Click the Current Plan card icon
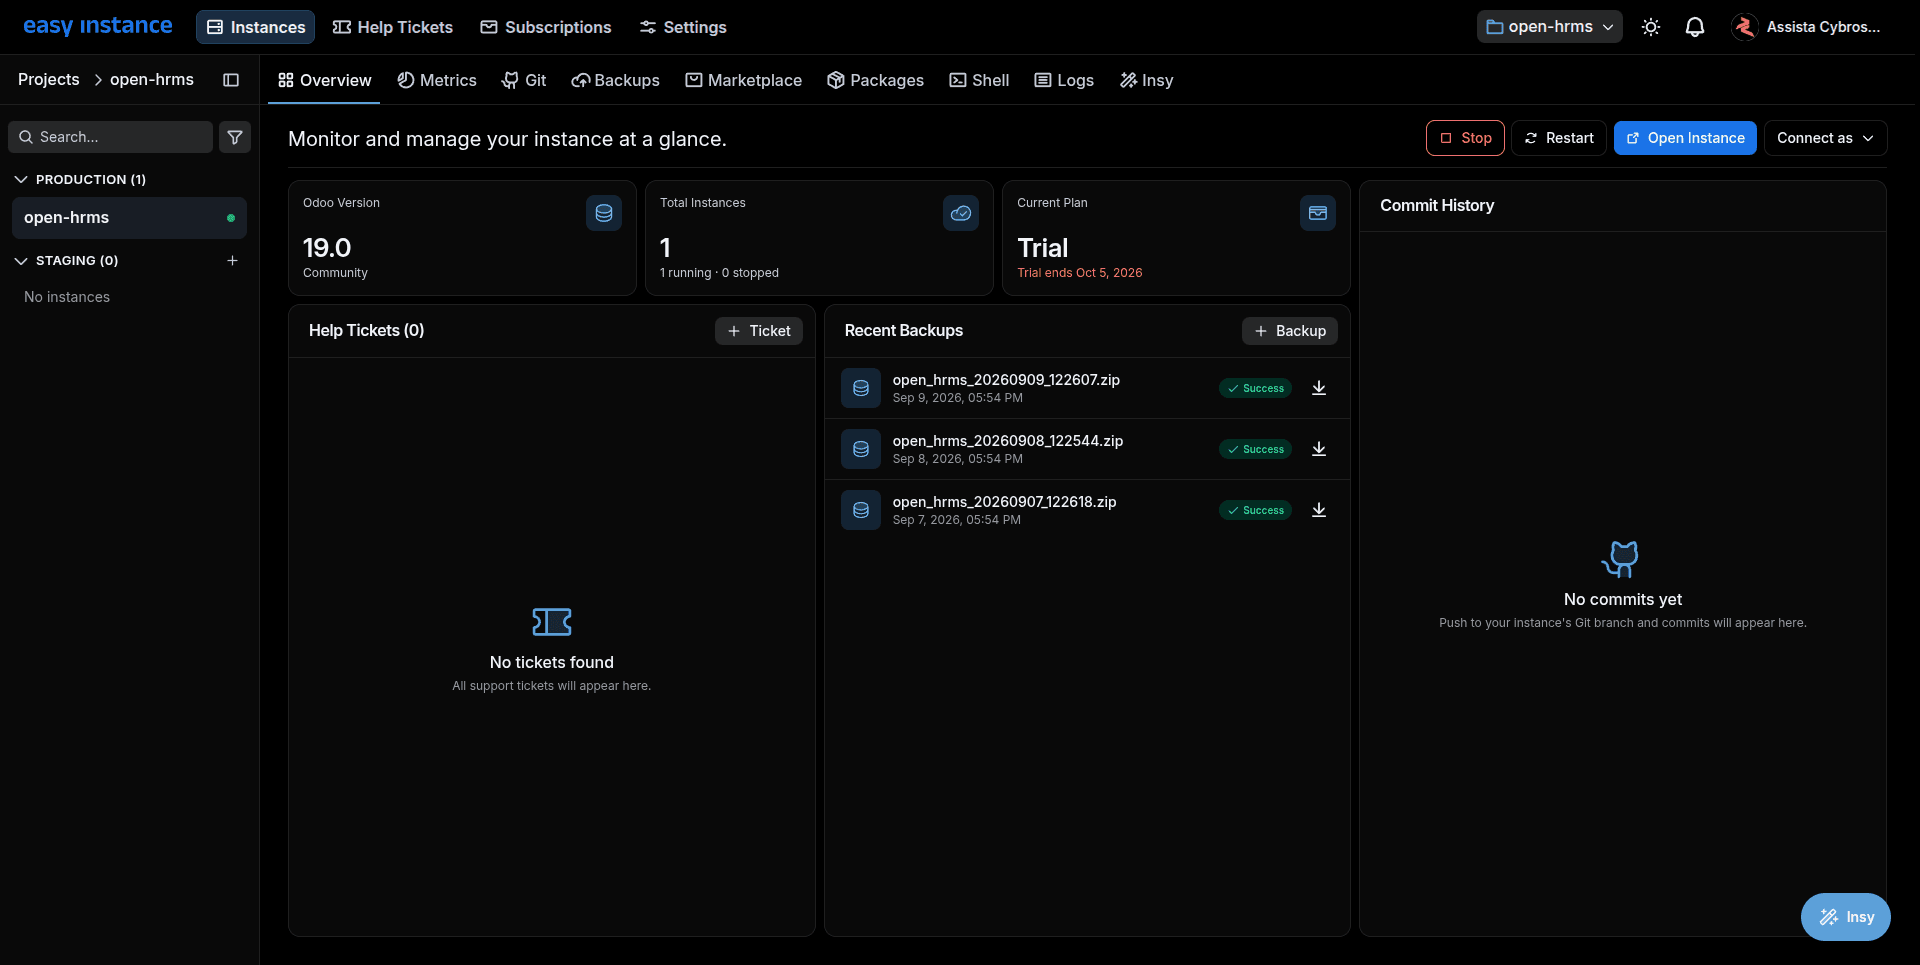The image size is (1920, 965). (1318, 213)
